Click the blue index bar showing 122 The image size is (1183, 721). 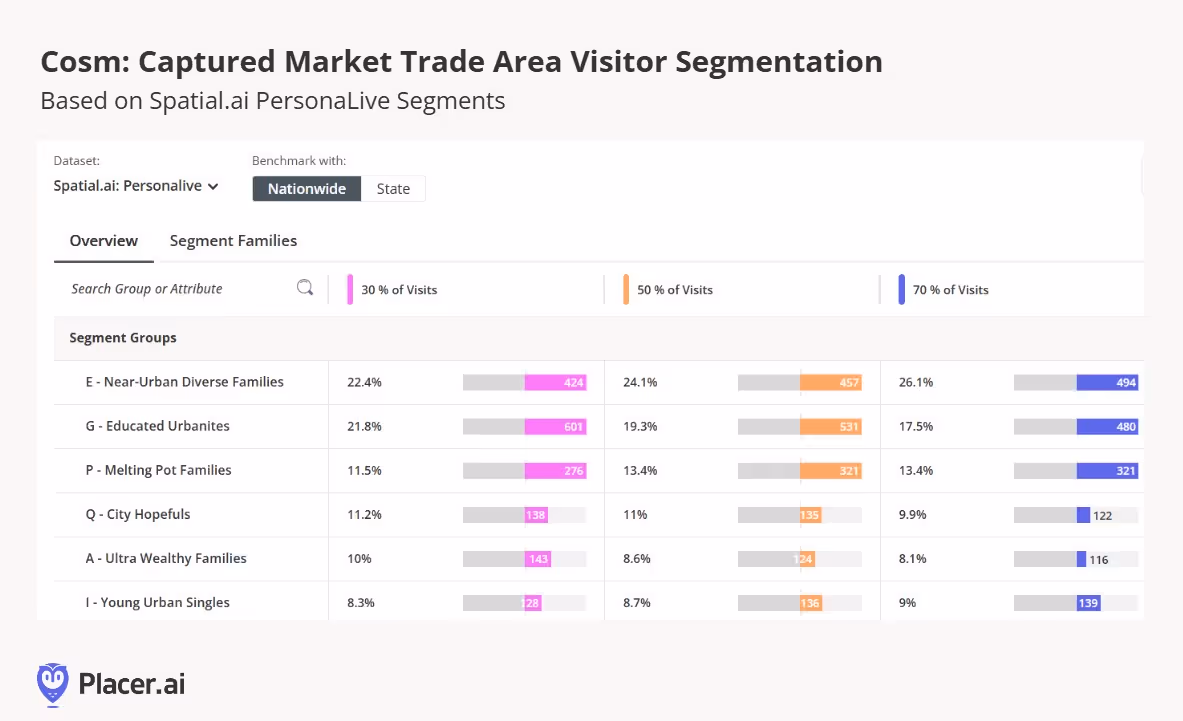click(x=1083, y=515)
